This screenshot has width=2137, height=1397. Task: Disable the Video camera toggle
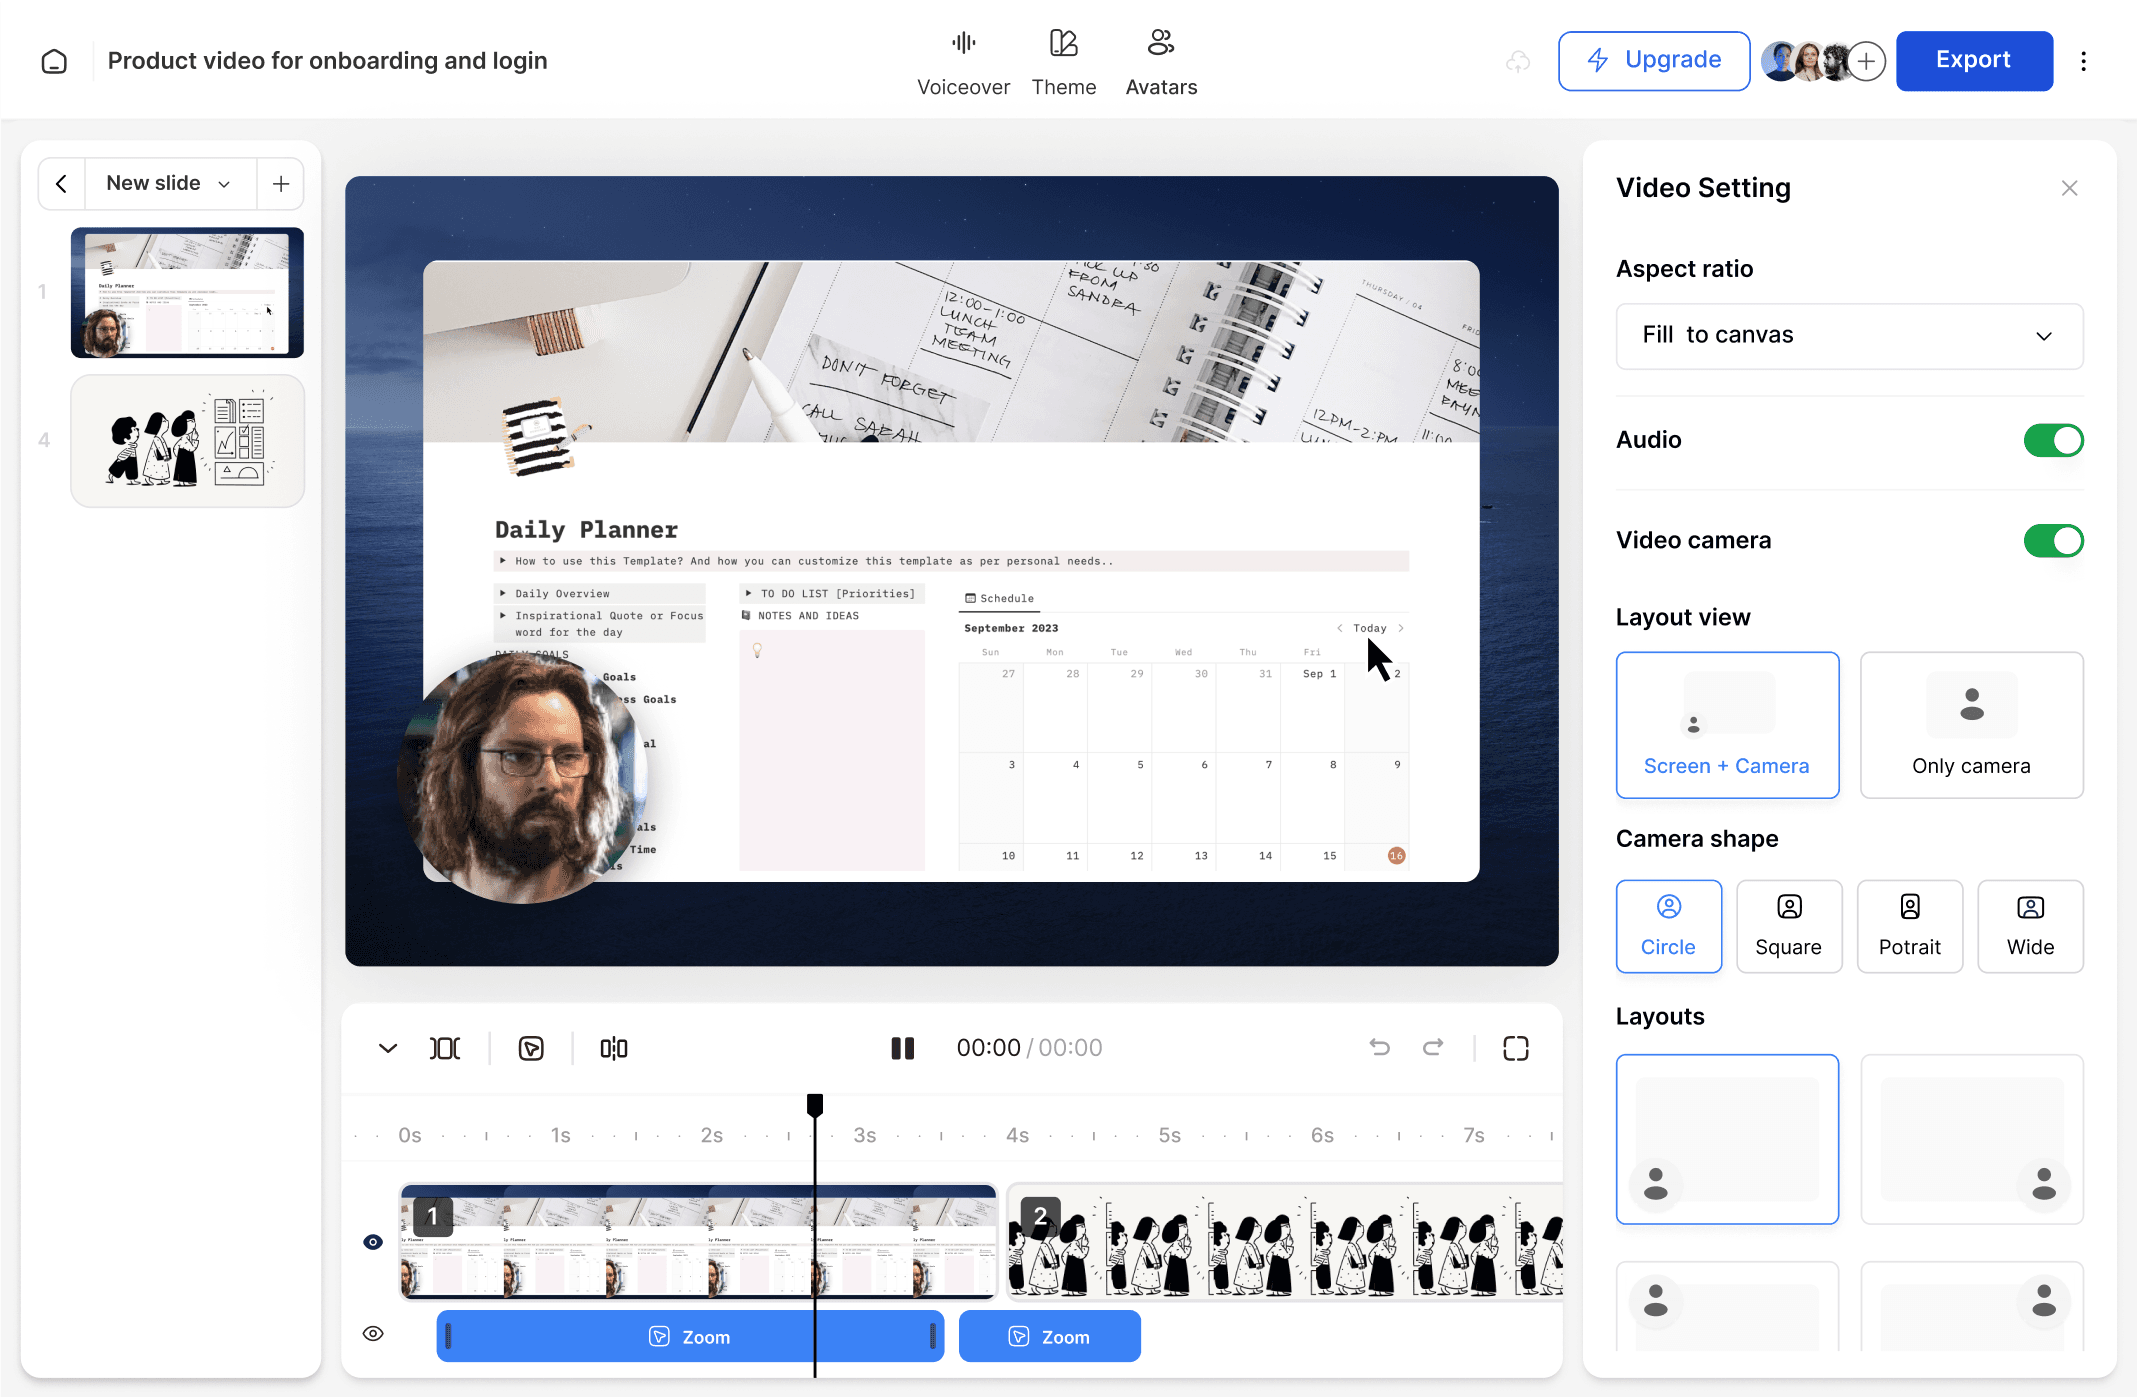click(2052, 541)
